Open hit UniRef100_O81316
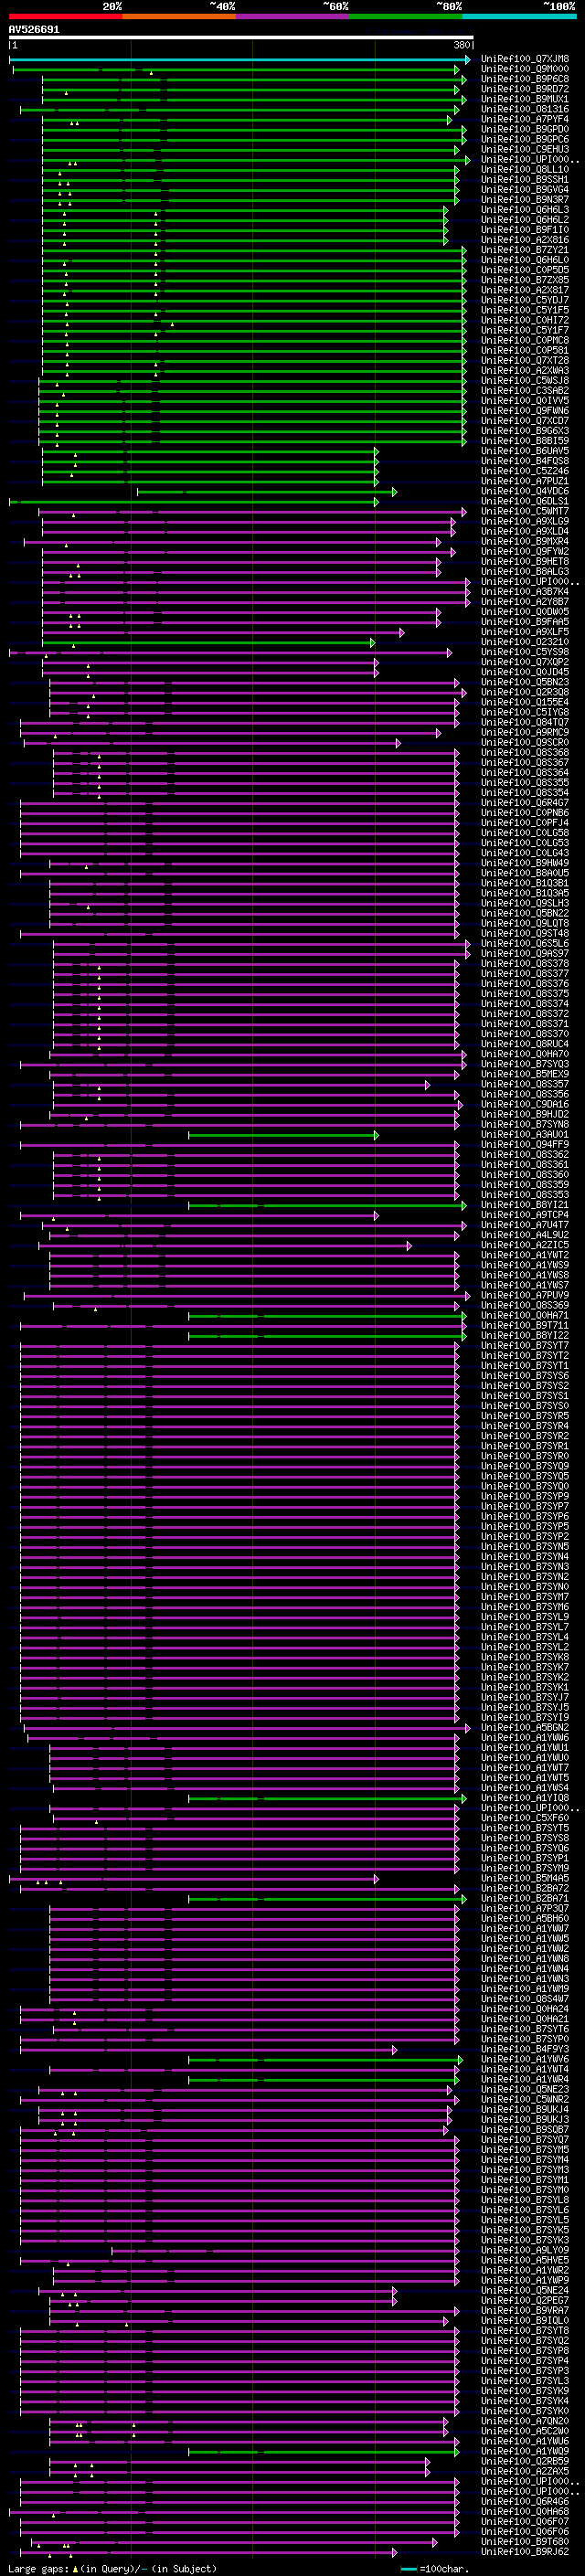 (x=525, y=109)
